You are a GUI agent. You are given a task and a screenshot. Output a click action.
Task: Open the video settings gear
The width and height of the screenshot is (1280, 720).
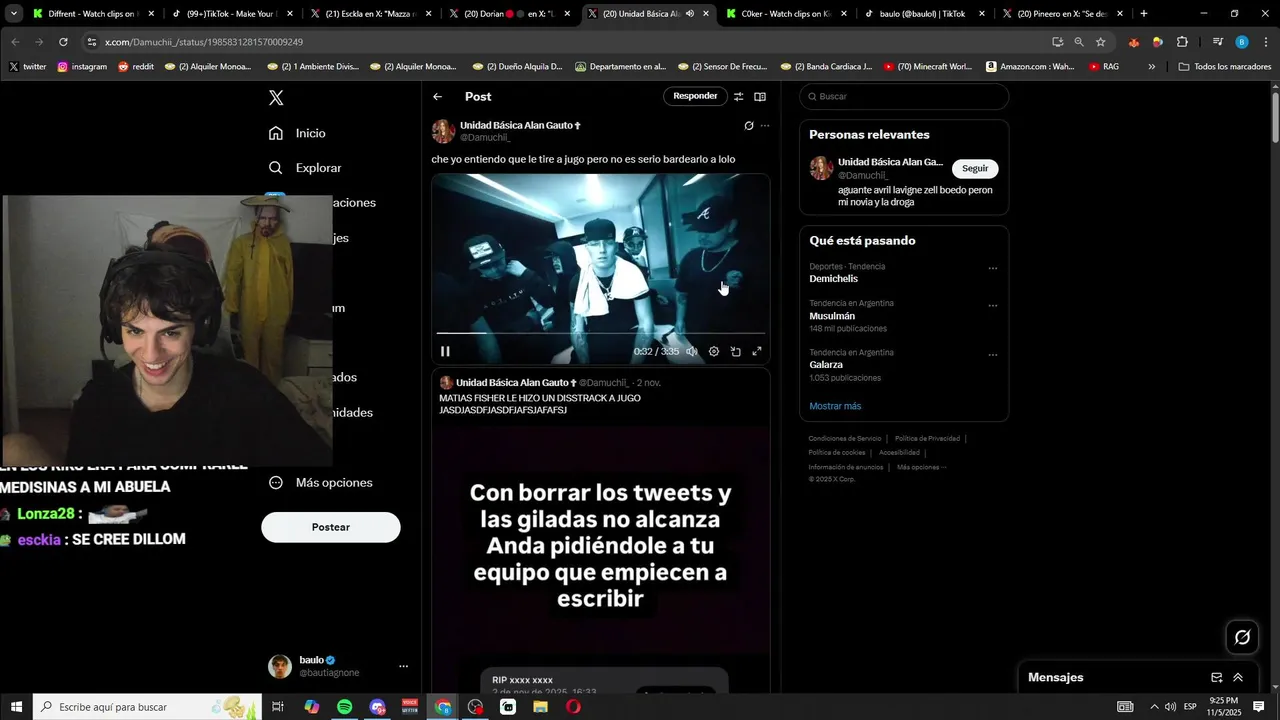coord(714,351)
